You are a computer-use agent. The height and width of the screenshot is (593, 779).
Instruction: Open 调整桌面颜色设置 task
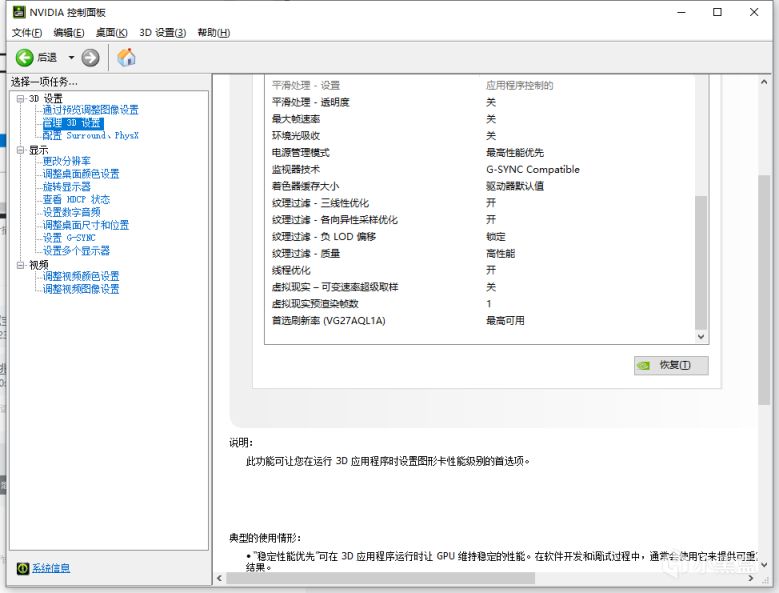(x=81, y=174)
